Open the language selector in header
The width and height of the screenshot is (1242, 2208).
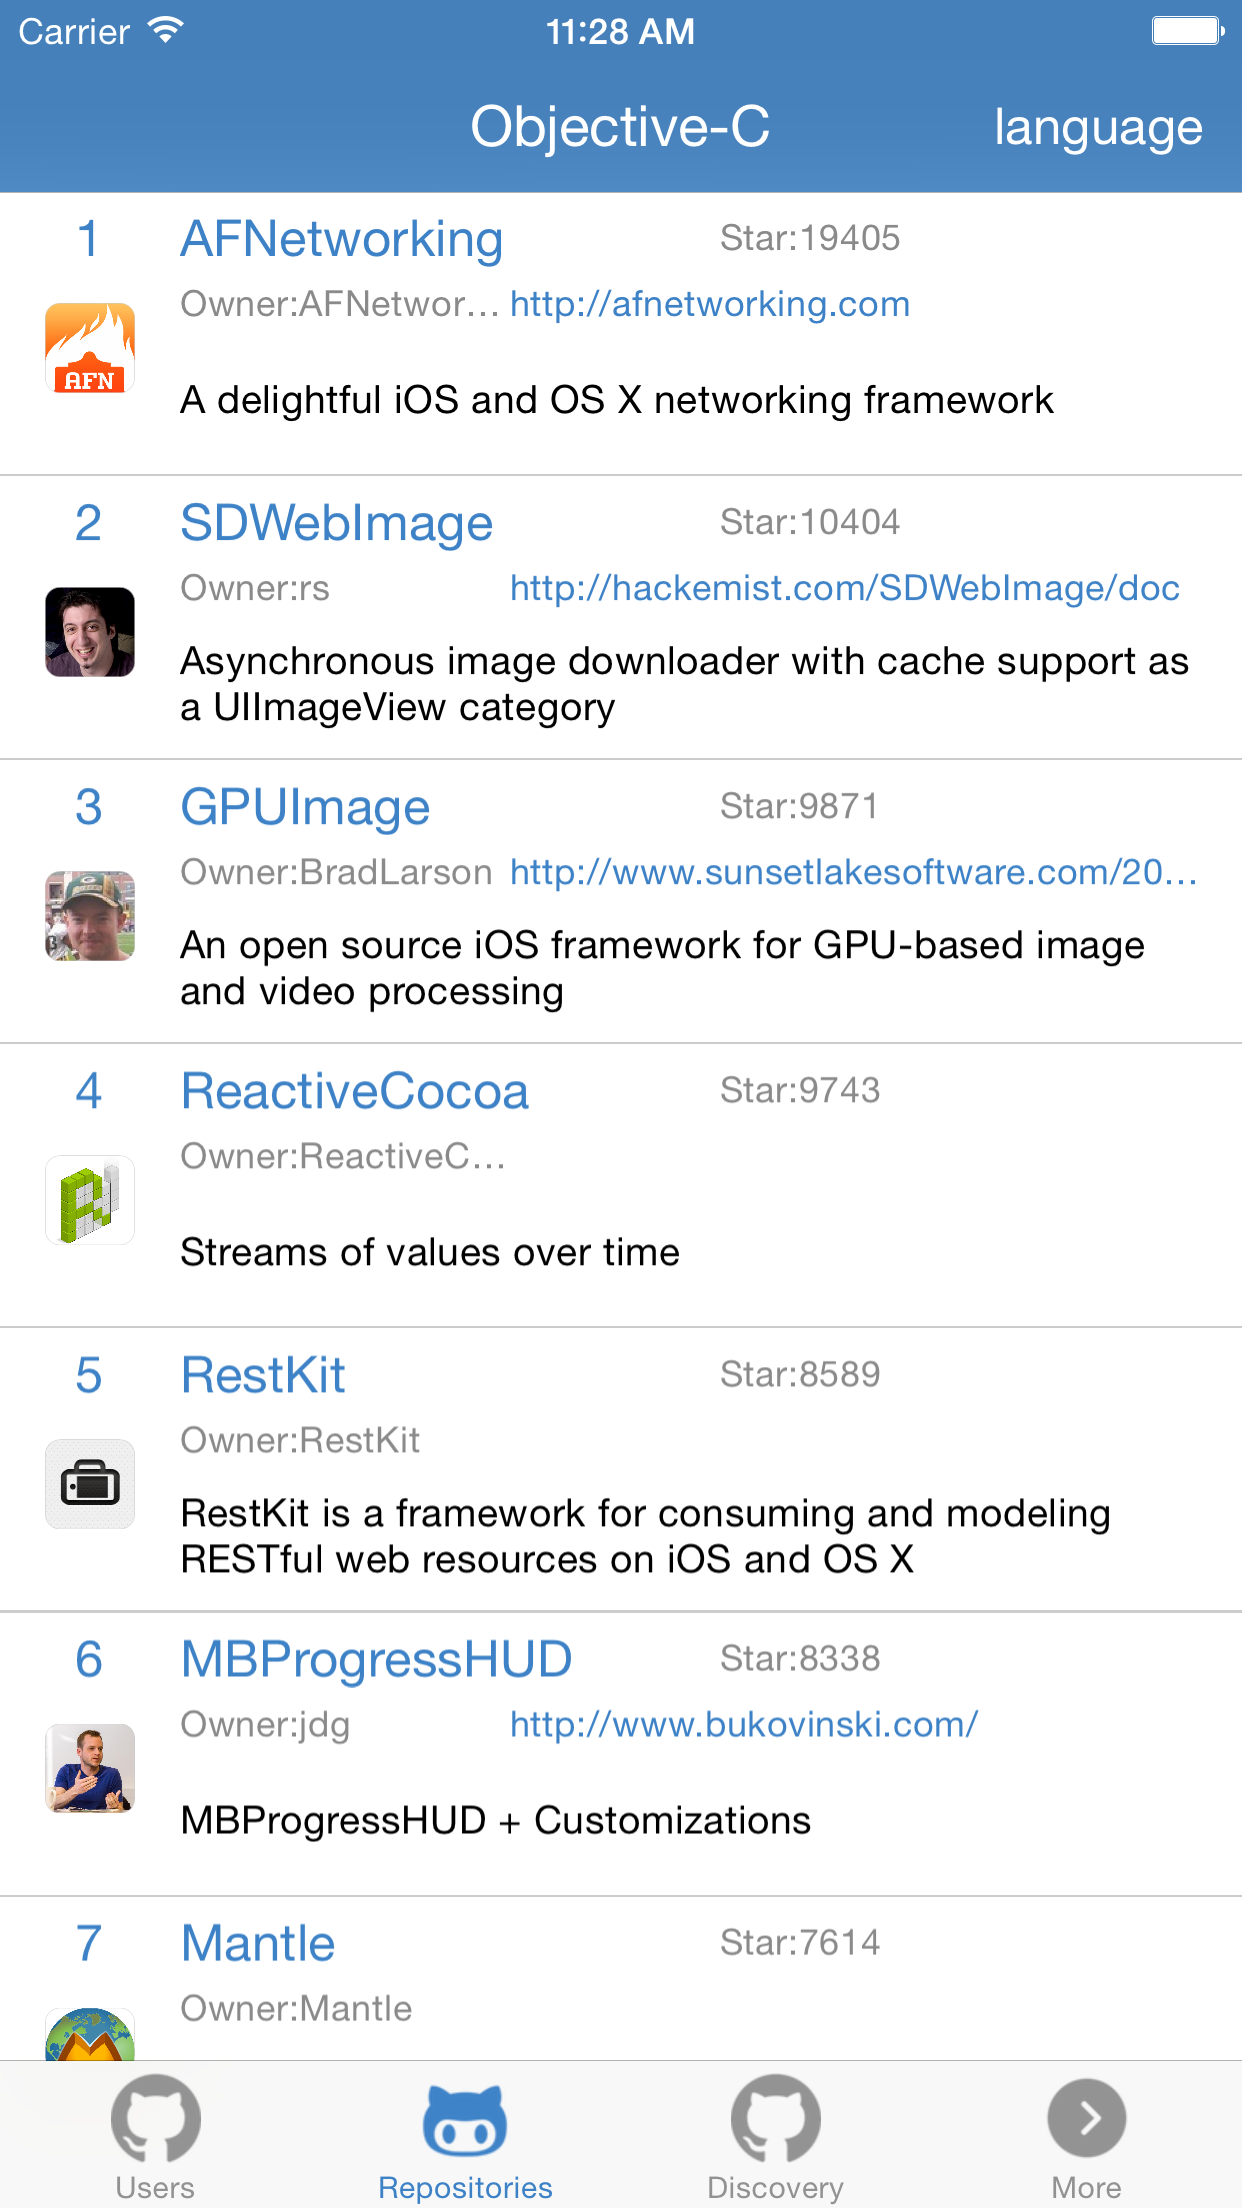pyautogui.click(x=1098, y=128)
